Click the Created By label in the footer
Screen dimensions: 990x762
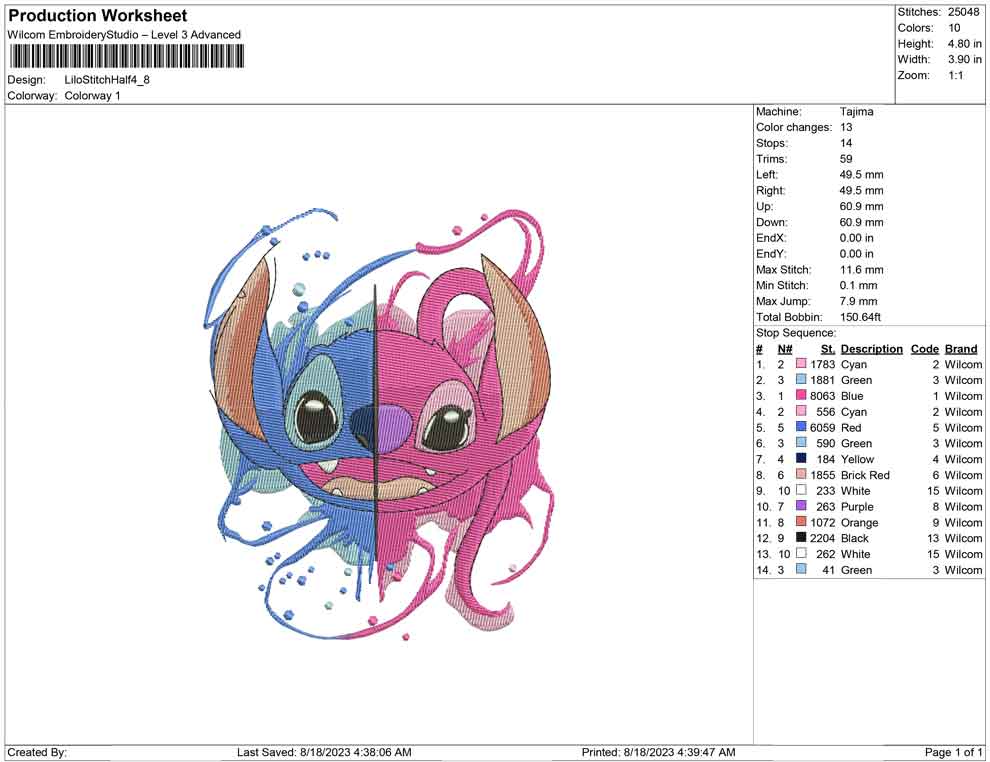37,752
